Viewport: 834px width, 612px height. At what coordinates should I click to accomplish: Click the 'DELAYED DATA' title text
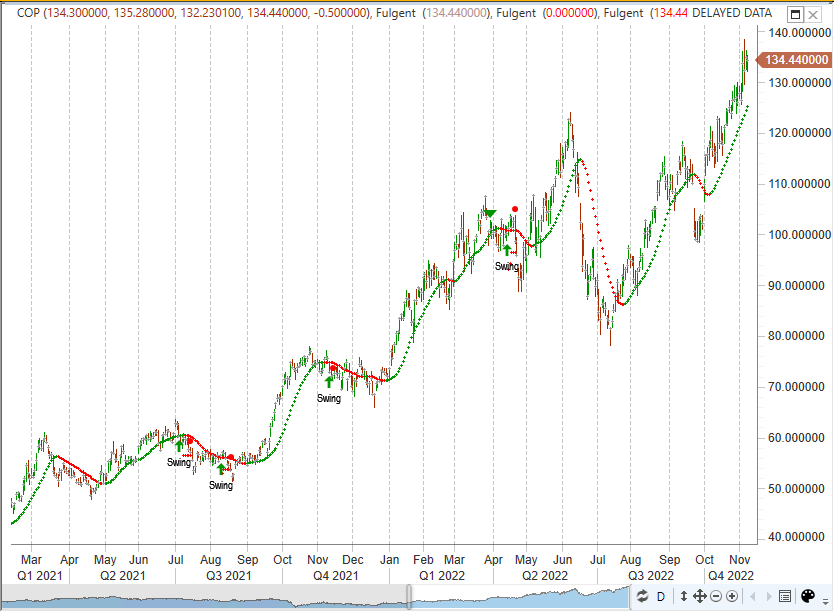[732, 13]
